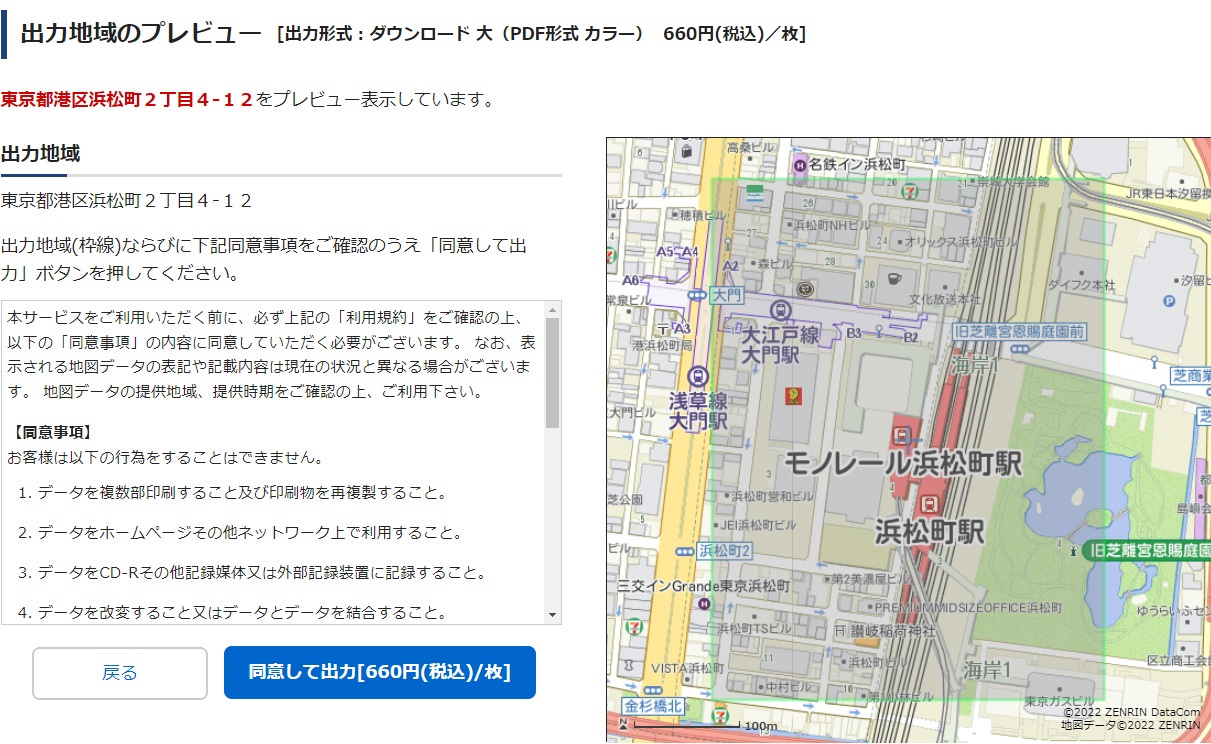This screenshot has height=744, width=1211.
Task: Select the Monorail Hamamatsucho Station icon
Action: 901,433
